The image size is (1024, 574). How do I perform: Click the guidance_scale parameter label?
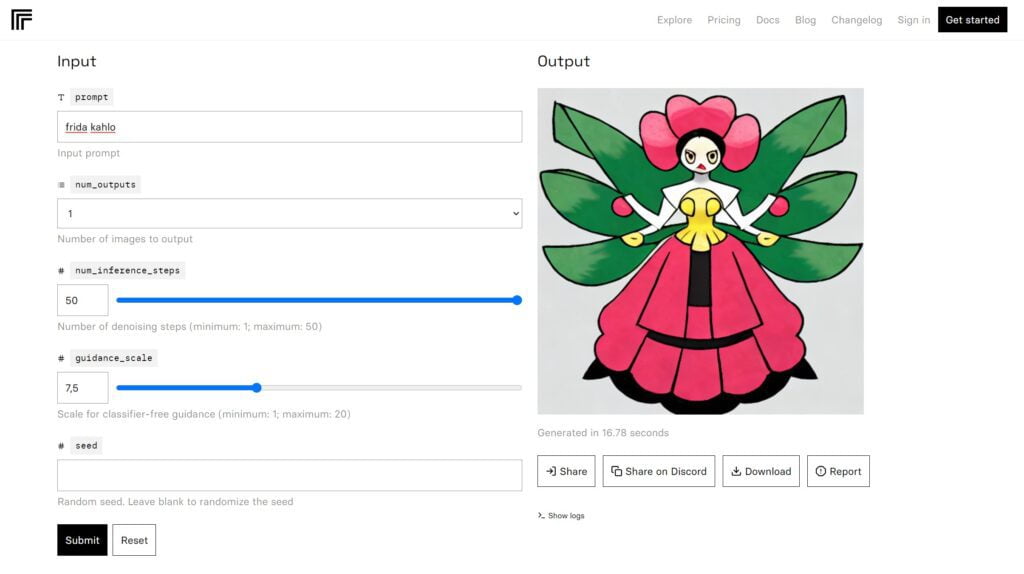coord(114,358)
